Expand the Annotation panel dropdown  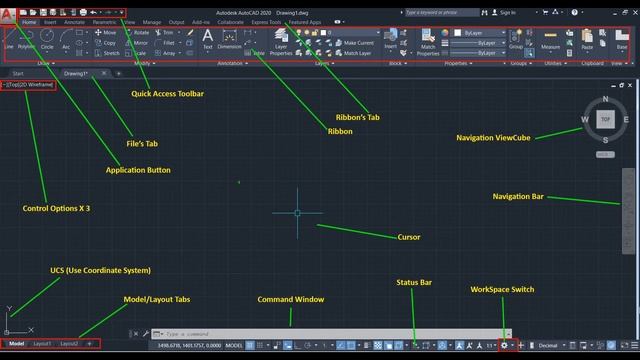pos(233,63)
